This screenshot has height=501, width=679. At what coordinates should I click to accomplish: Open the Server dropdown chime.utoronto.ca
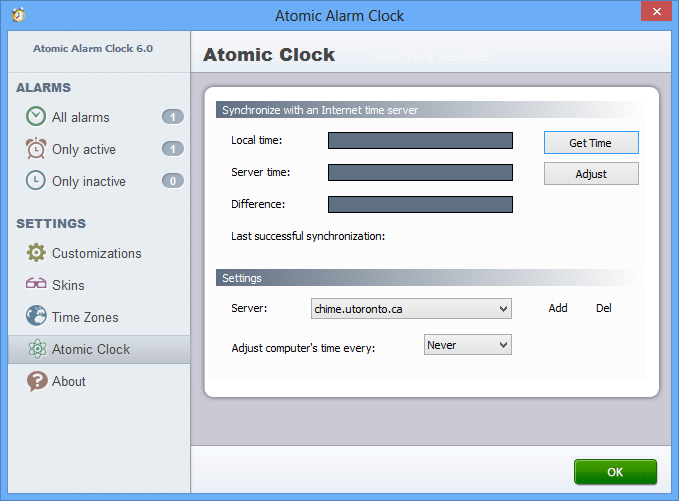pyautogui.click(x=411, y=308)
